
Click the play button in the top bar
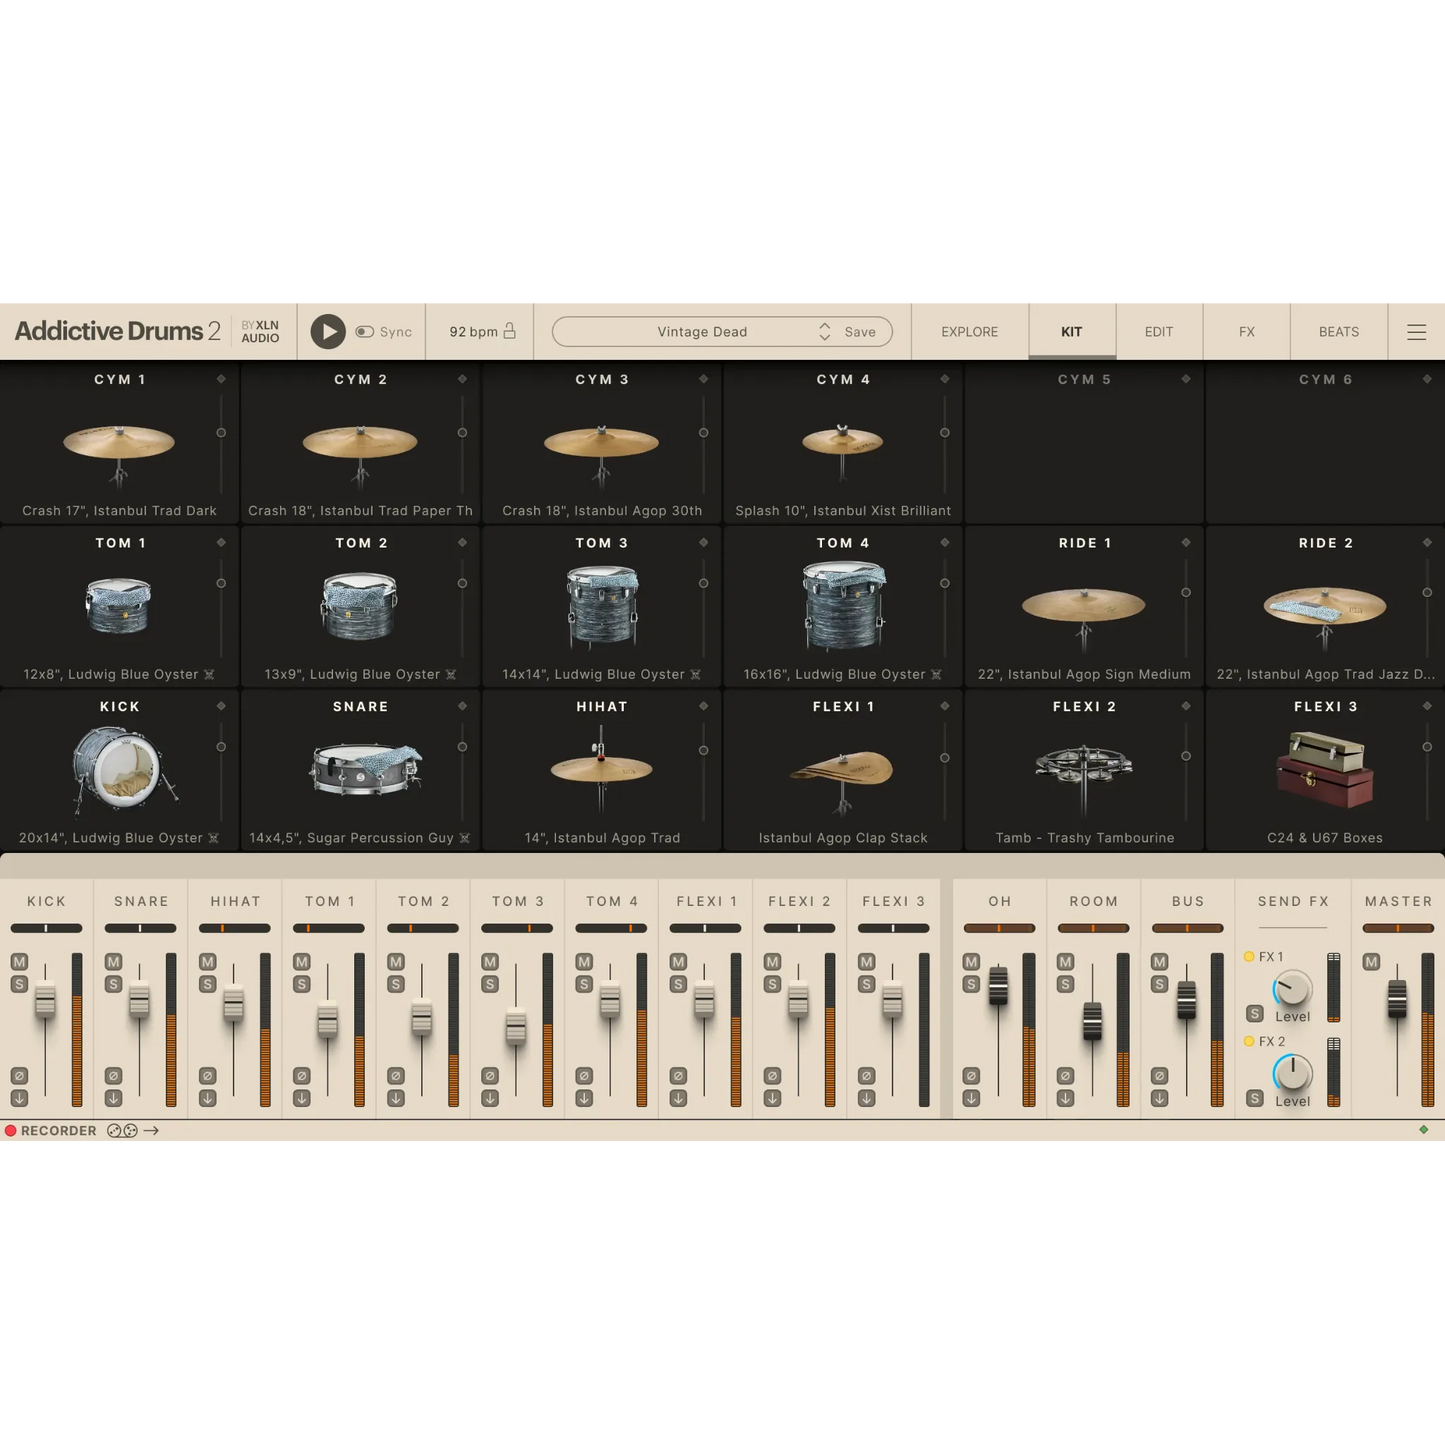pyautogui.click(x=327, y=331)
